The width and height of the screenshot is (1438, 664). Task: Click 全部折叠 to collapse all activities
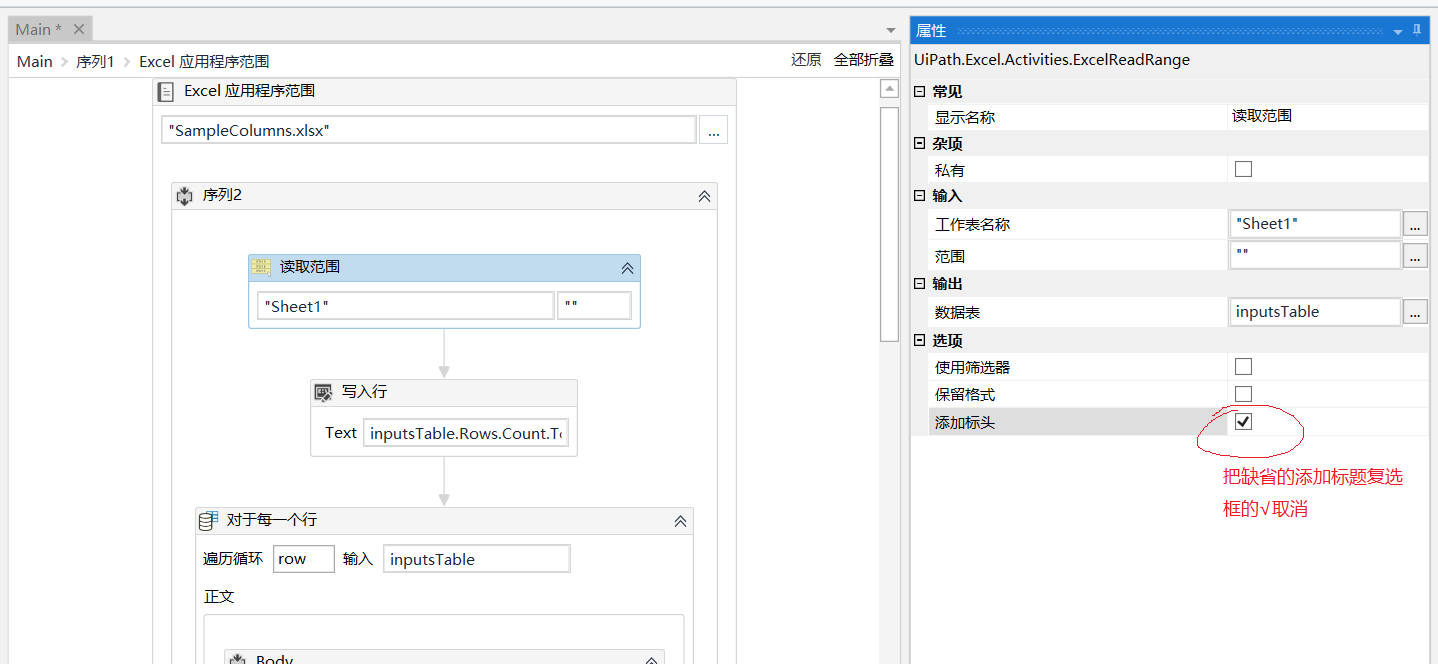[862, 60]
